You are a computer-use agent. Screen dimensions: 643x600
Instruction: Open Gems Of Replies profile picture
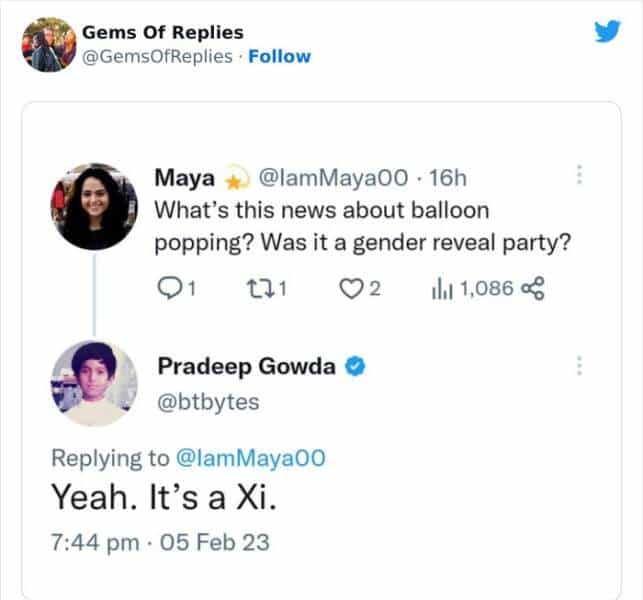pyautogui.click(x=47, y=45)
